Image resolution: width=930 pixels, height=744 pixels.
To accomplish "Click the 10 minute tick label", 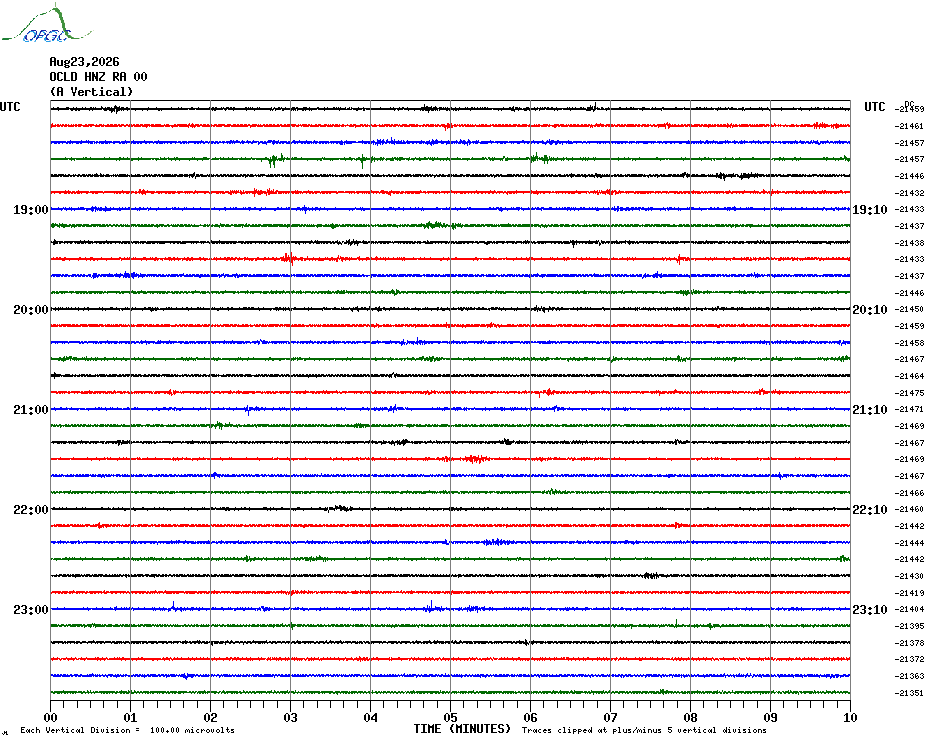I will (851, 717).
